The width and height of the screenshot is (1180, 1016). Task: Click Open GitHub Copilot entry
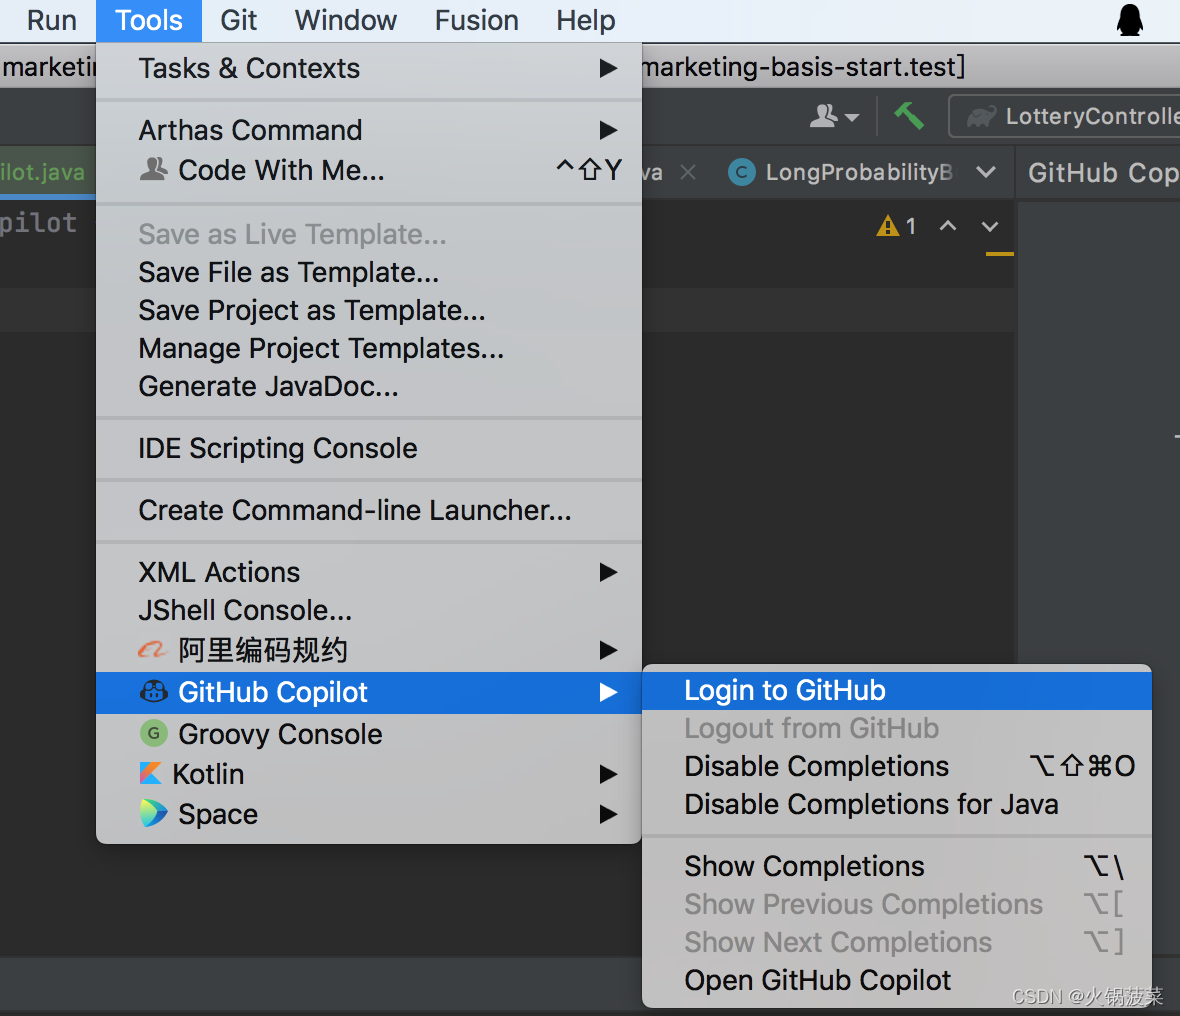point(818,980)
